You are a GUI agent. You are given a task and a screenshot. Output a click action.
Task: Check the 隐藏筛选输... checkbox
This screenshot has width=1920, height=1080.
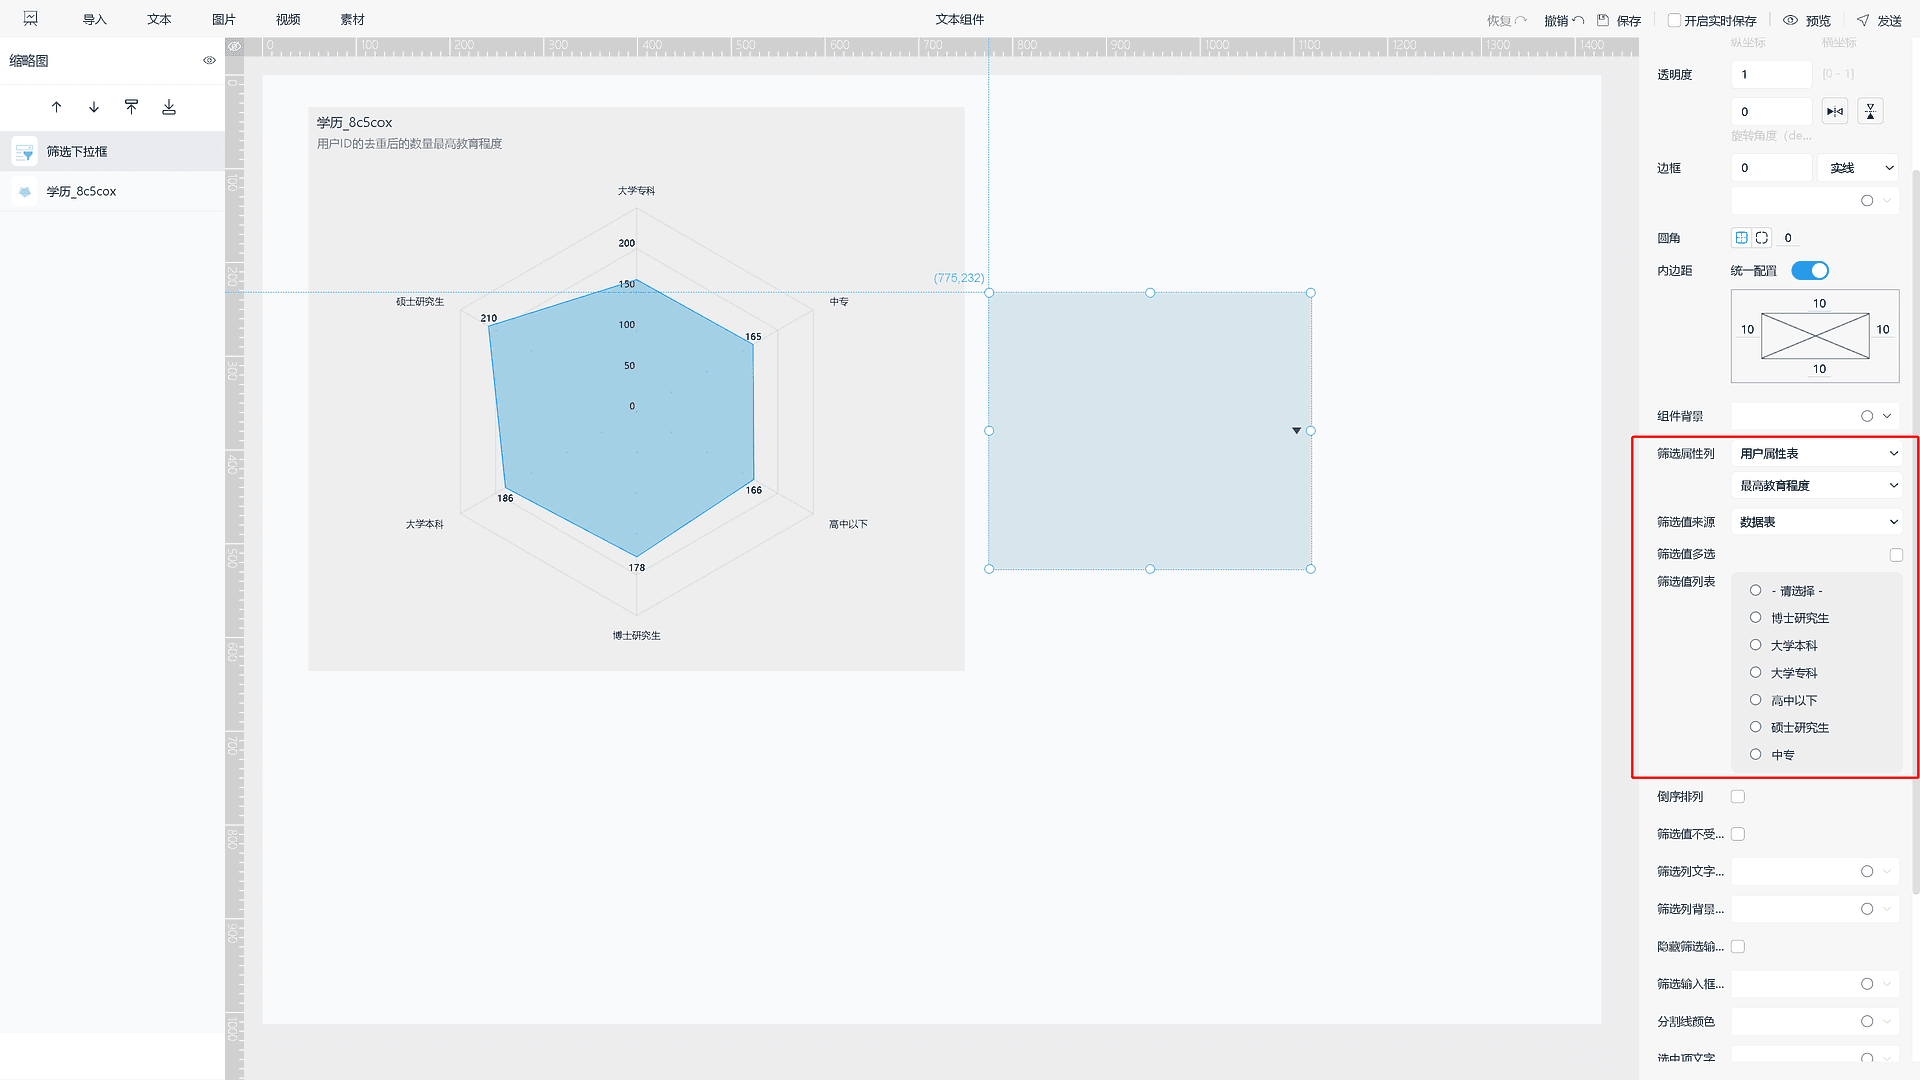click(1738, 947)
